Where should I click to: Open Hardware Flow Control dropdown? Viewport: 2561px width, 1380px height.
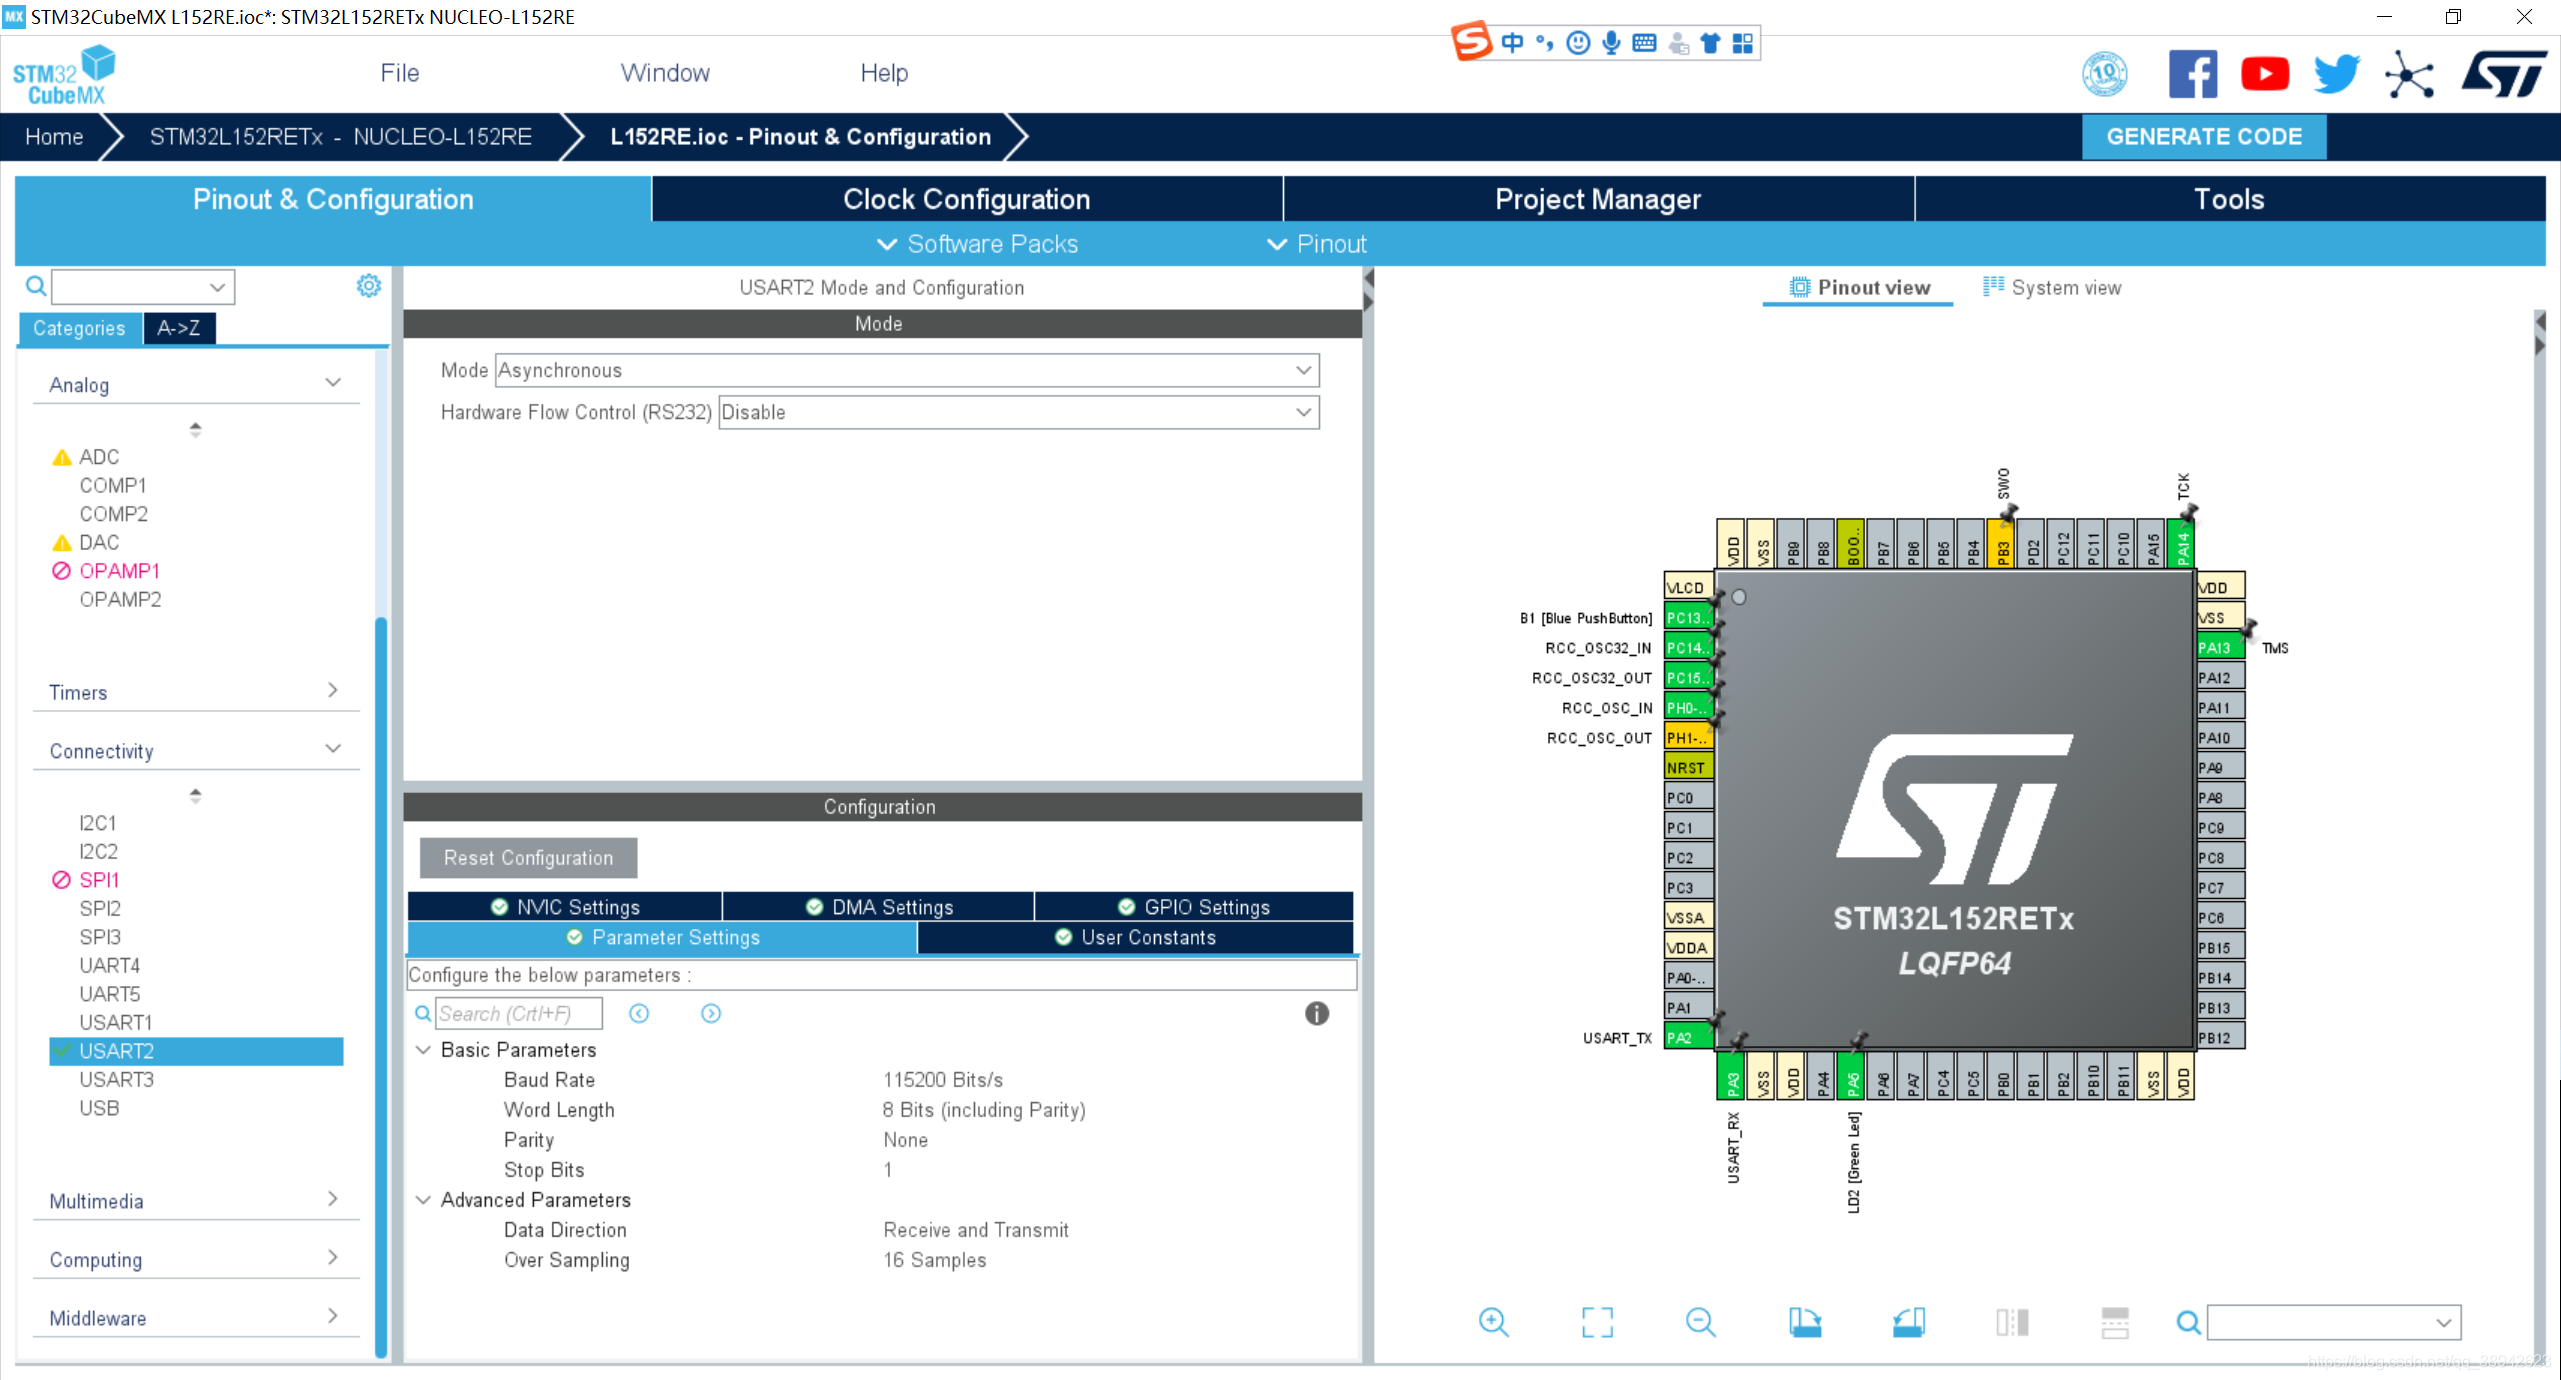1018,412
